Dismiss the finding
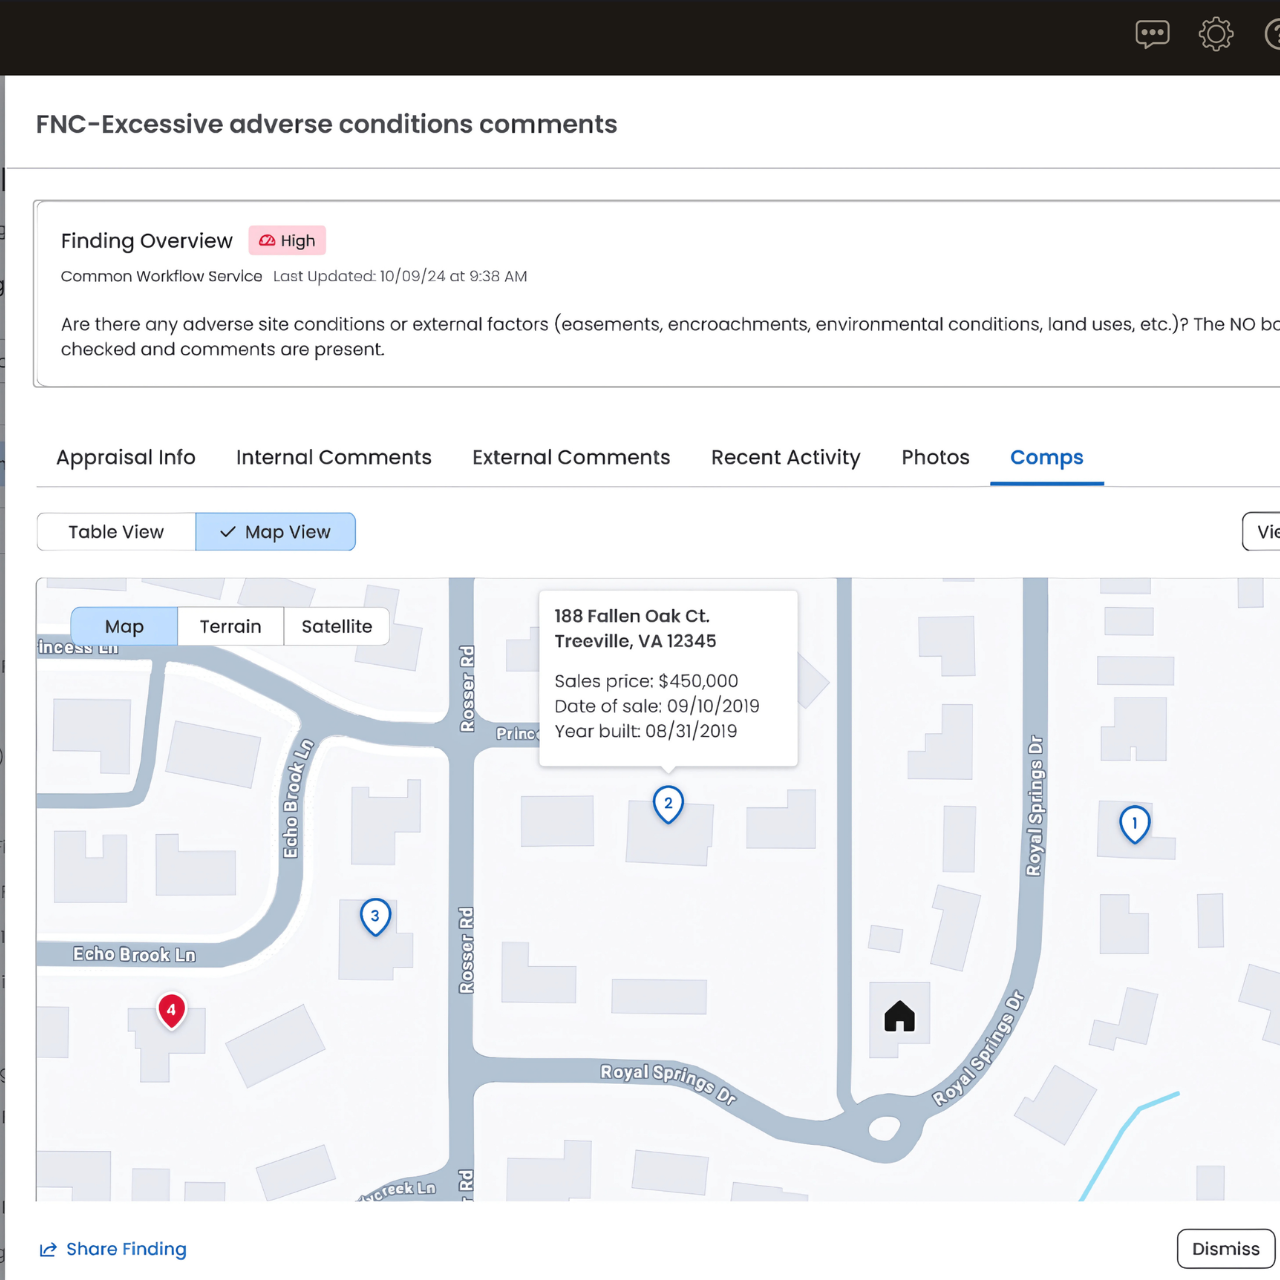This screenshot has width=1280, height=1280. click(x=1225, y=1248)
